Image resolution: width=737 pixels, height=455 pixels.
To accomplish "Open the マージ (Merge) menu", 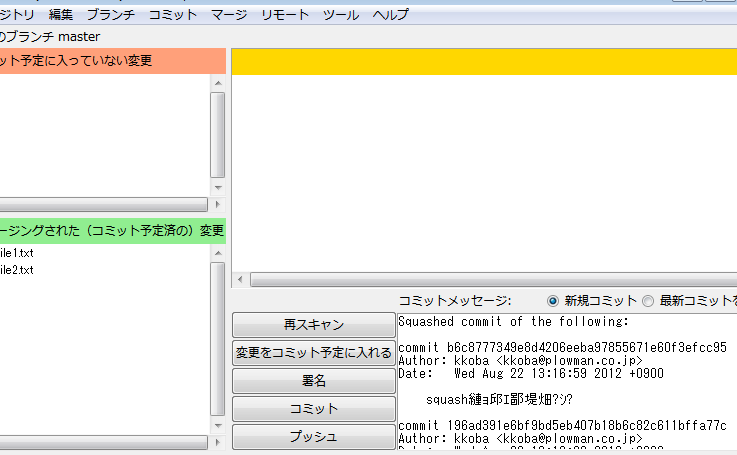I will pos(229,15).
